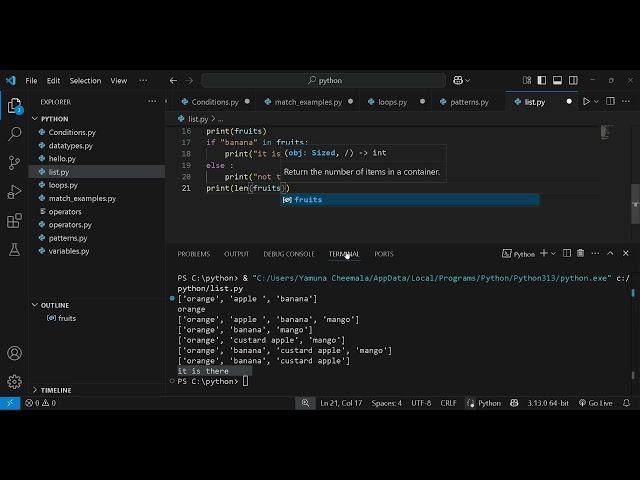The width and height of the screenshot is (640, 480).
Task: Open the OUTPUT panel tab
Action: click(x=236, y=254)
